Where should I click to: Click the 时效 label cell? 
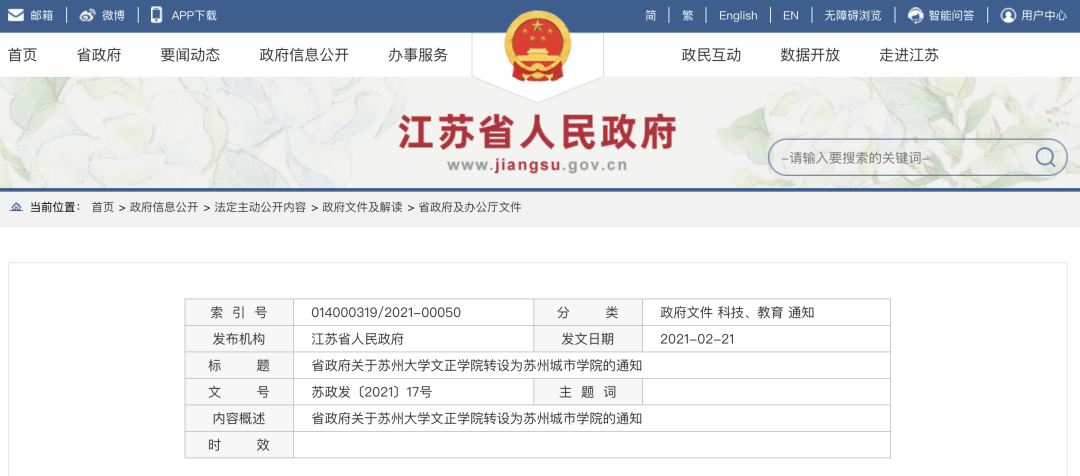pos(239,445)
